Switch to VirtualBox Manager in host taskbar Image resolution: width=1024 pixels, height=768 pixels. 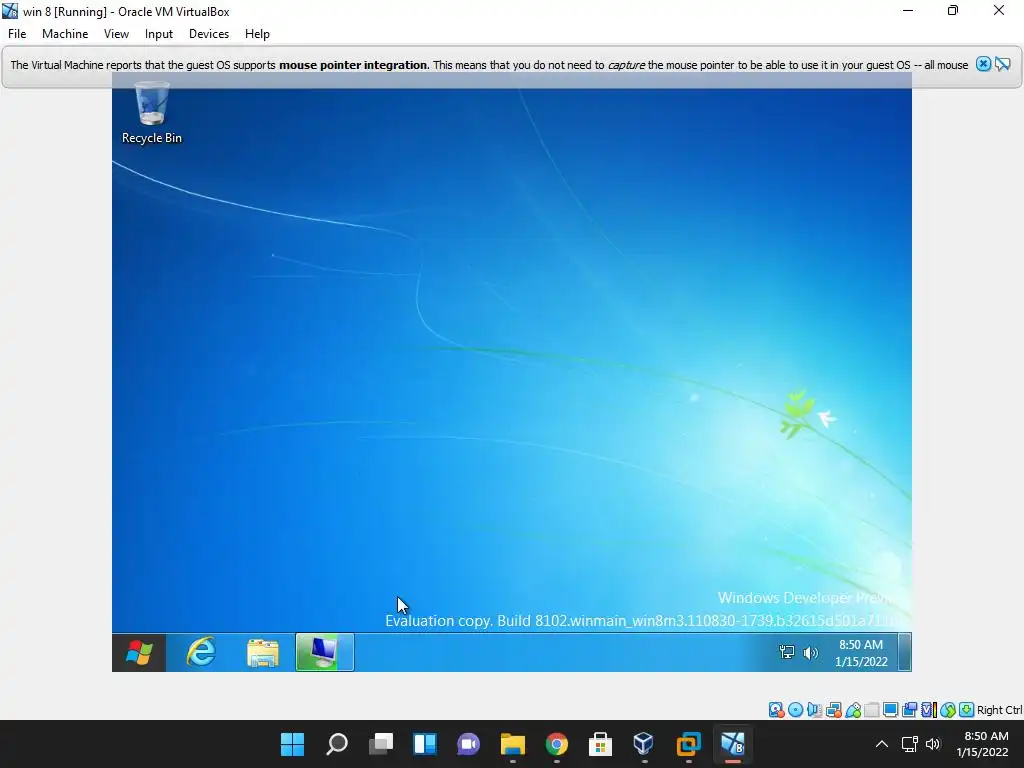[x=644, y=744]
